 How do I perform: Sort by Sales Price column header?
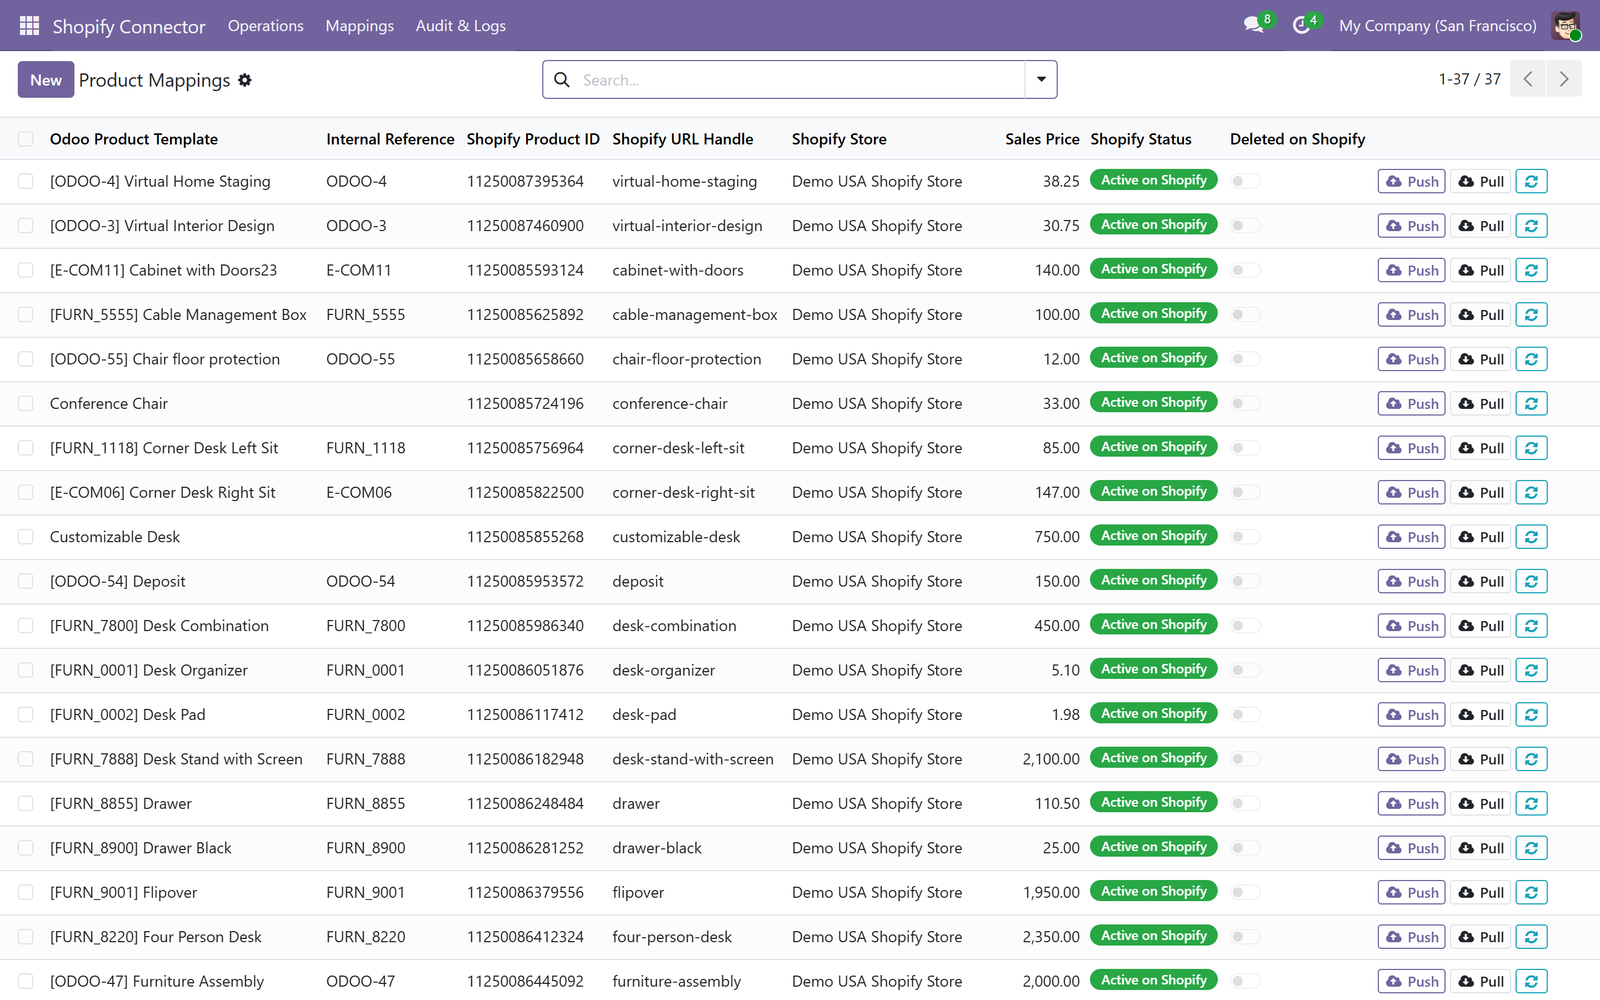(1042, 139)
